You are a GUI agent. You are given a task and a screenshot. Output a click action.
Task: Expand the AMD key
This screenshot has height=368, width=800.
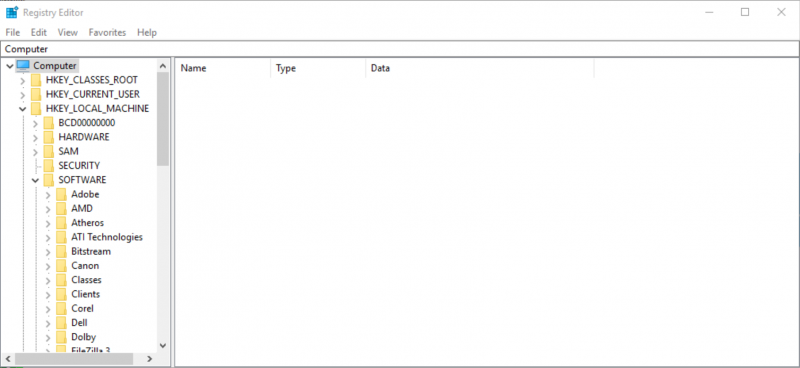[48, 209]
